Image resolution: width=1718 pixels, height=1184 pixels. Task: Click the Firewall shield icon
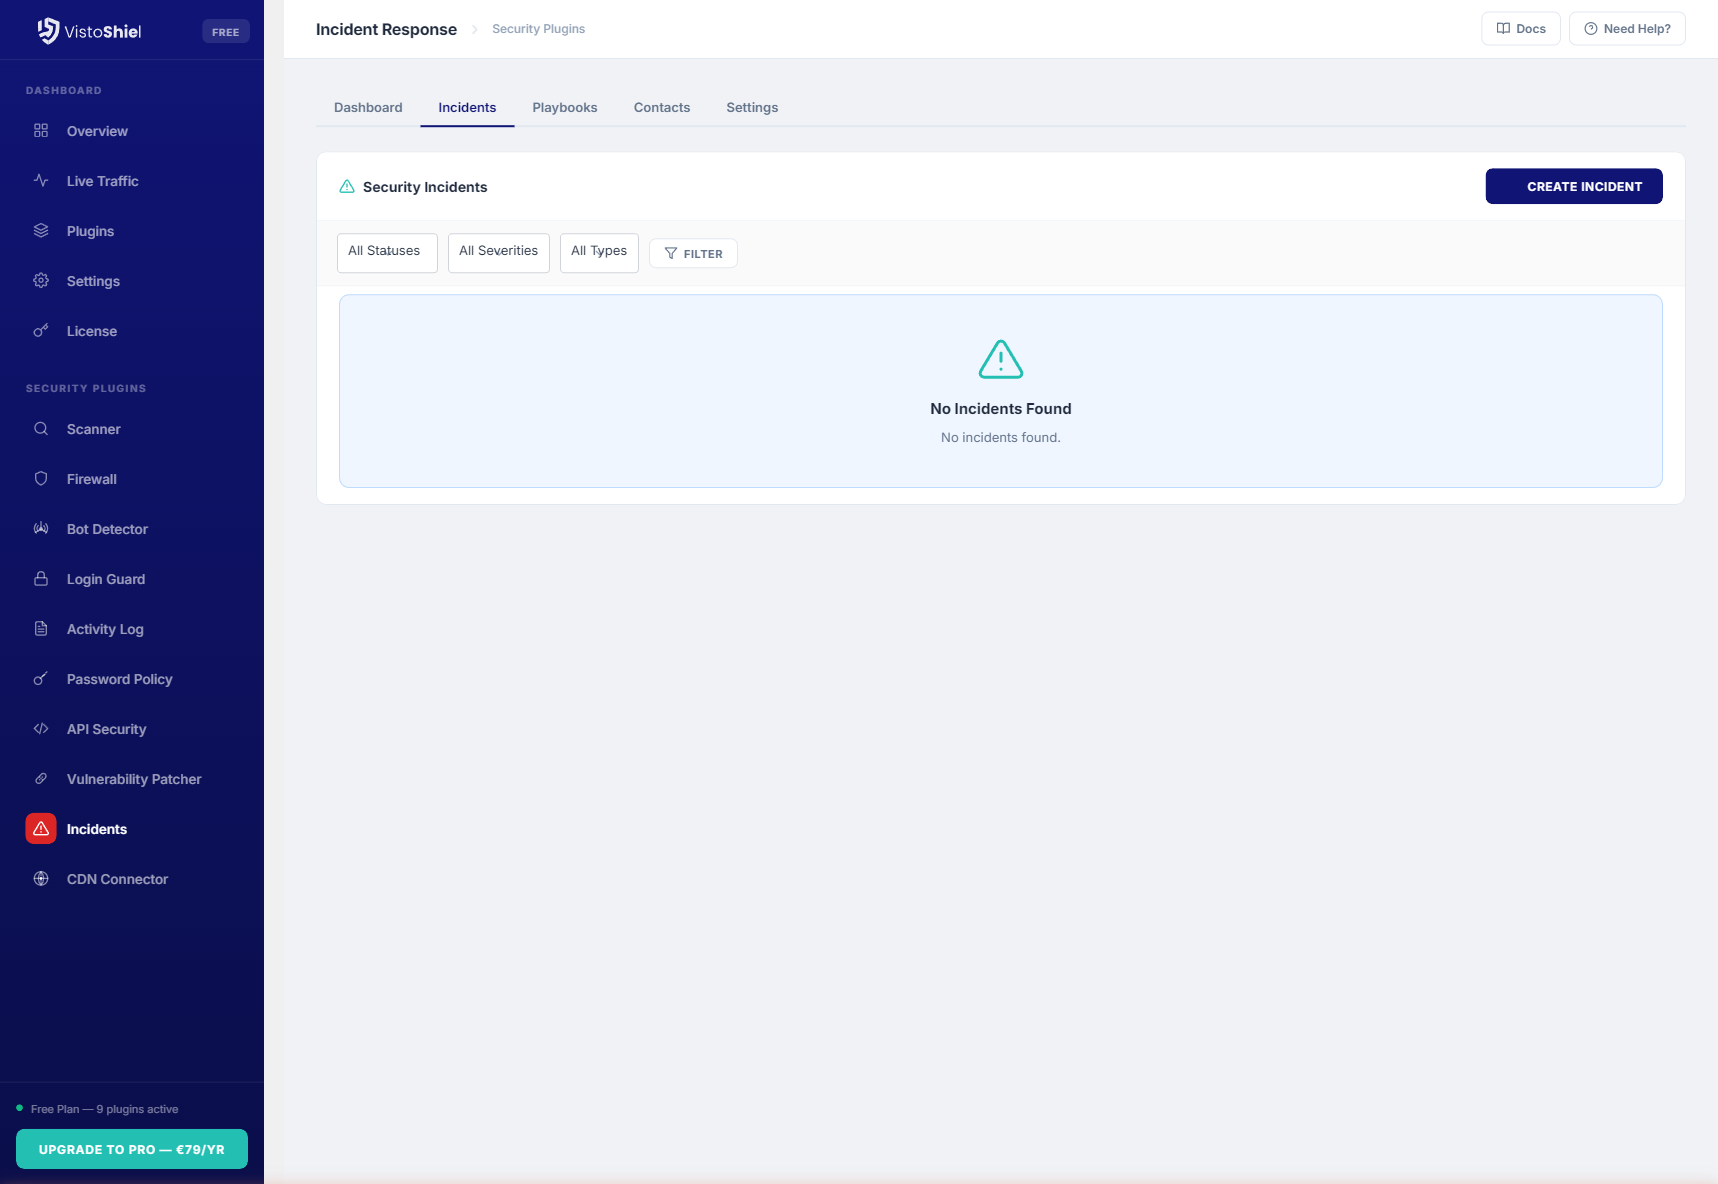41,478
